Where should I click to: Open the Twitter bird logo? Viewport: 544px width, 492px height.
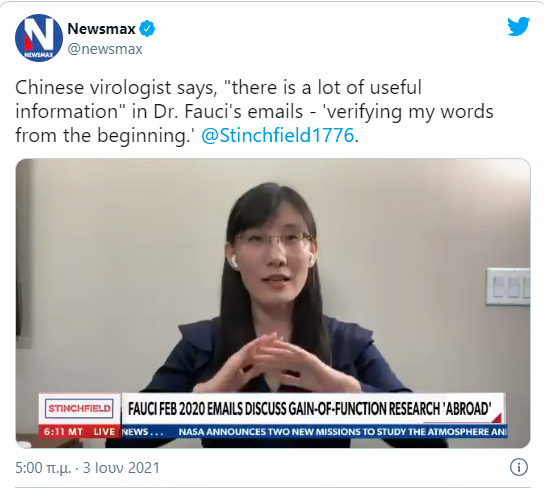[518, 26]
